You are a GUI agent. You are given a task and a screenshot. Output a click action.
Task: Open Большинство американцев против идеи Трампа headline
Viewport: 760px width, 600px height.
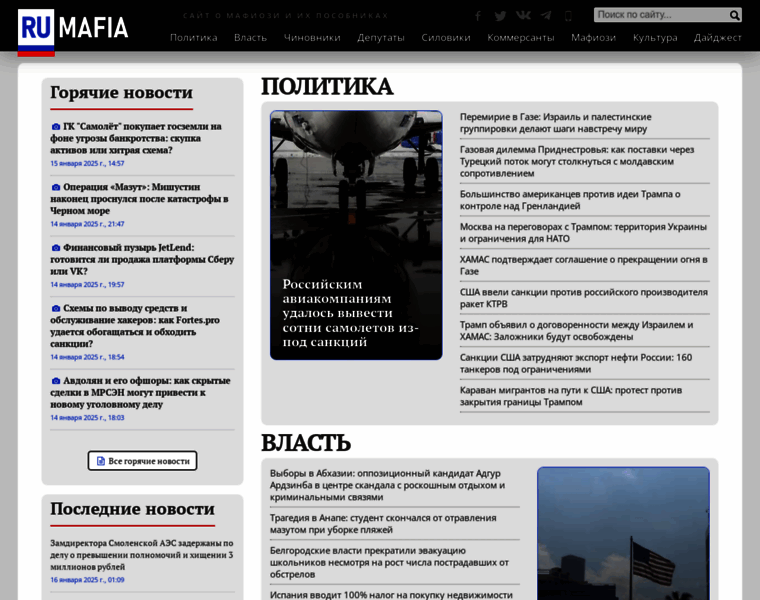(x=570, y=200)
